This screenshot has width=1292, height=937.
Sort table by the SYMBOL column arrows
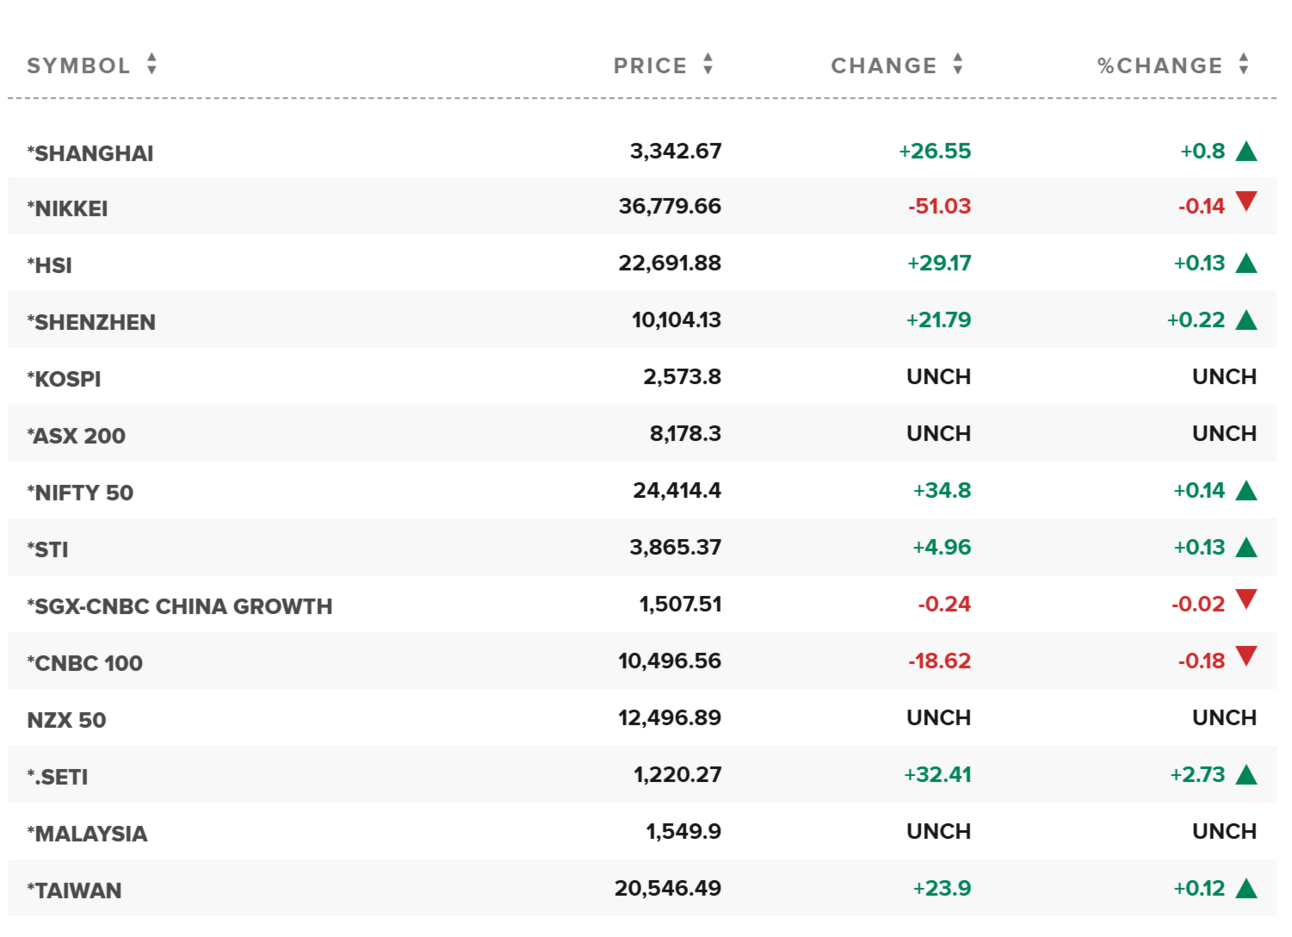point(152,65)
